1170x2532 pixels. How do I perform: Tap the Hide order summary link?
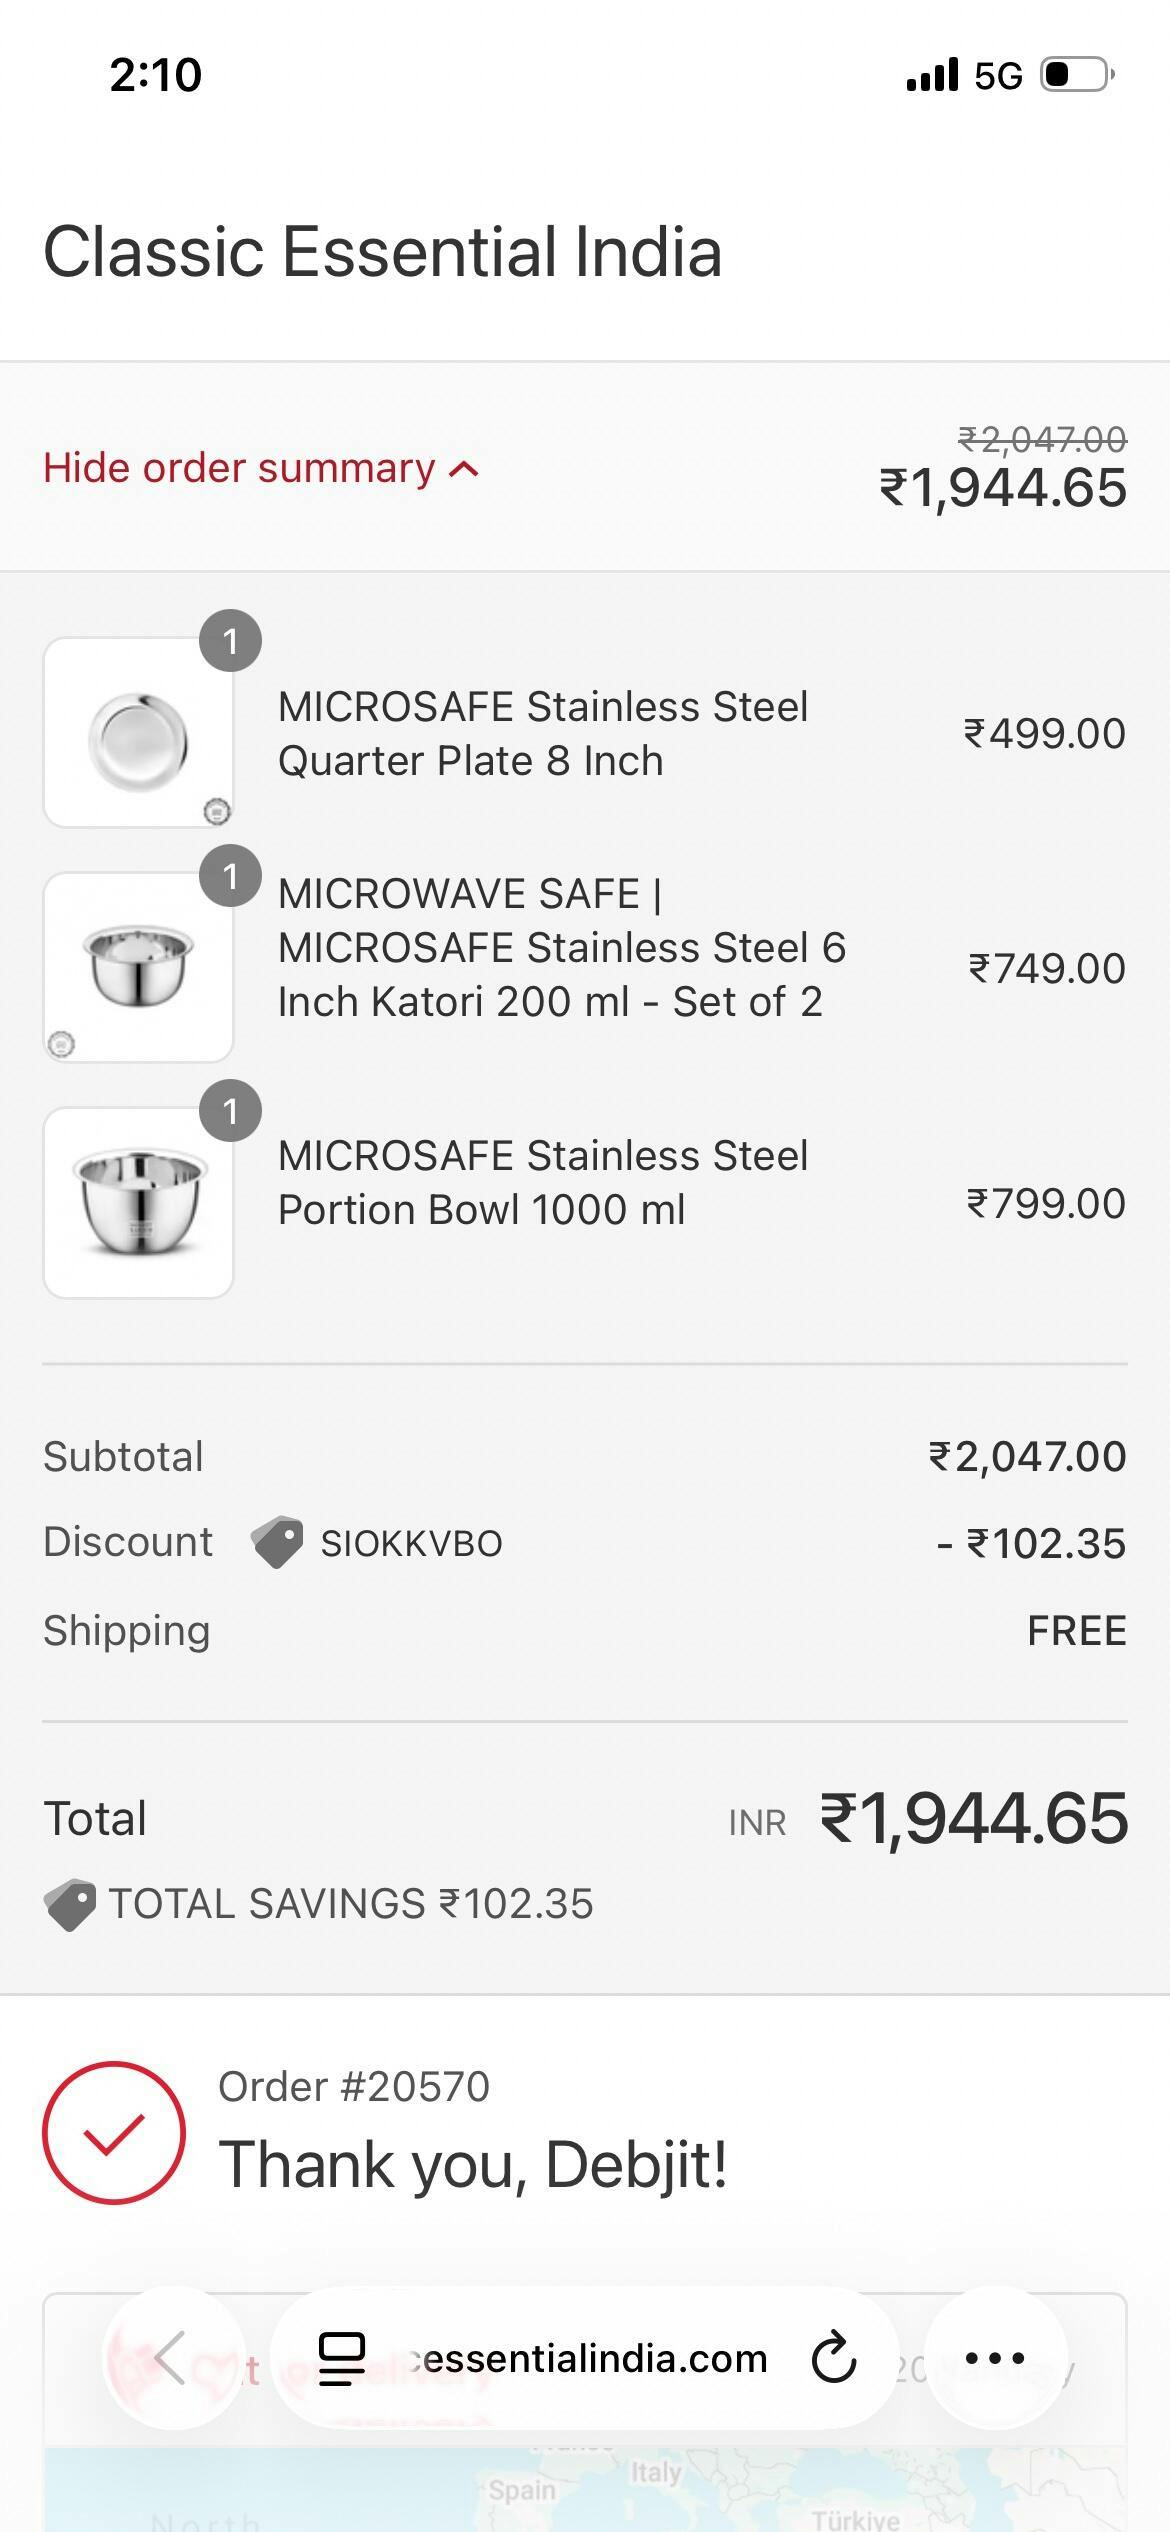pos(239,468)
